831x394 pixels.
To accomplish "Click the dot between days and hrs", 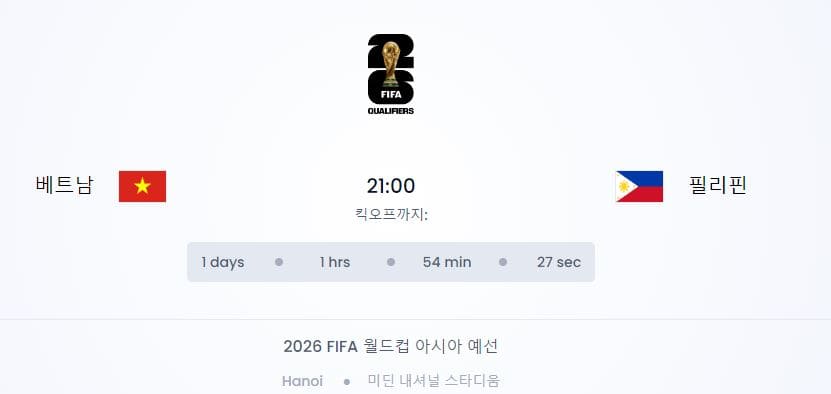I will pyautogui.click(x=279, y=262).
